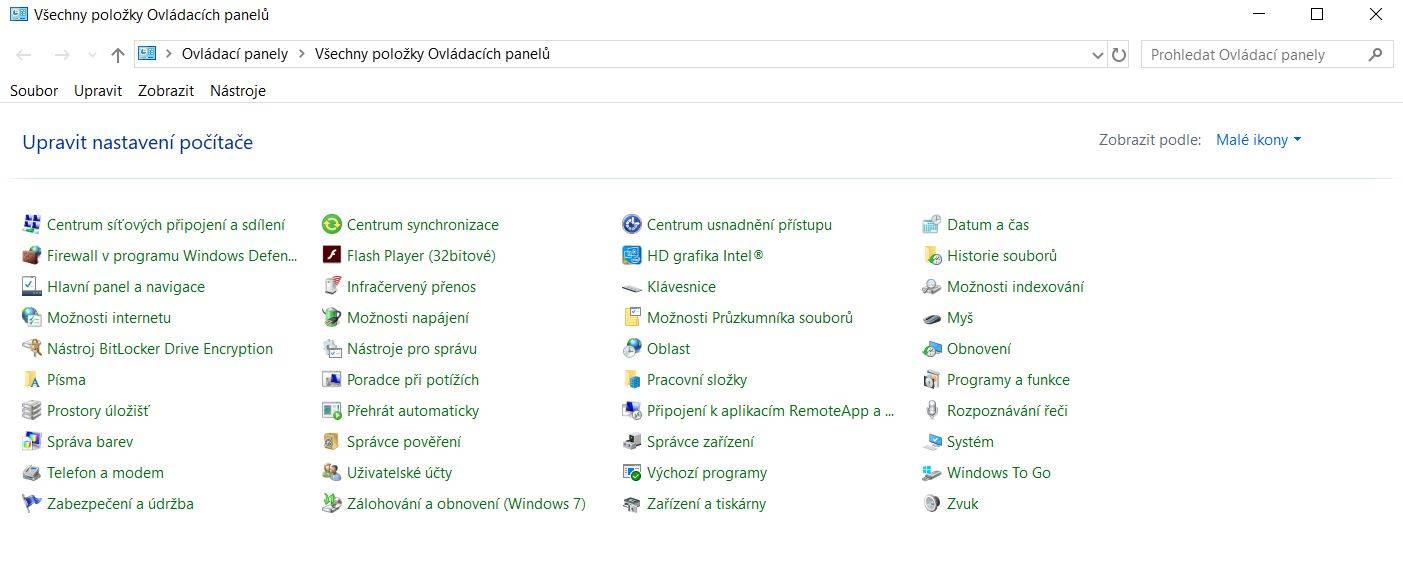This screenshot has height=582, width=1403.
Task: Open the Možnosti napájení battery icon
Action: tap(331, 318)
